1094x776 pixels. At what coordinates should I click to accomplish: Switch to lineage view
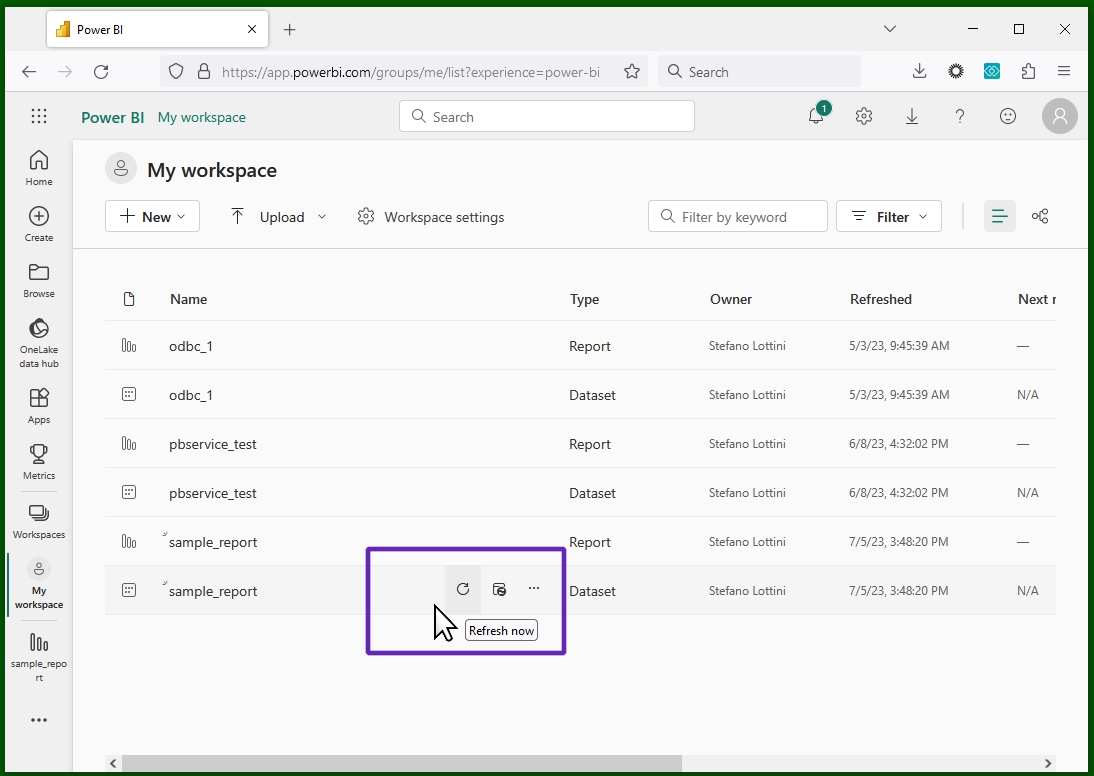1040,216
